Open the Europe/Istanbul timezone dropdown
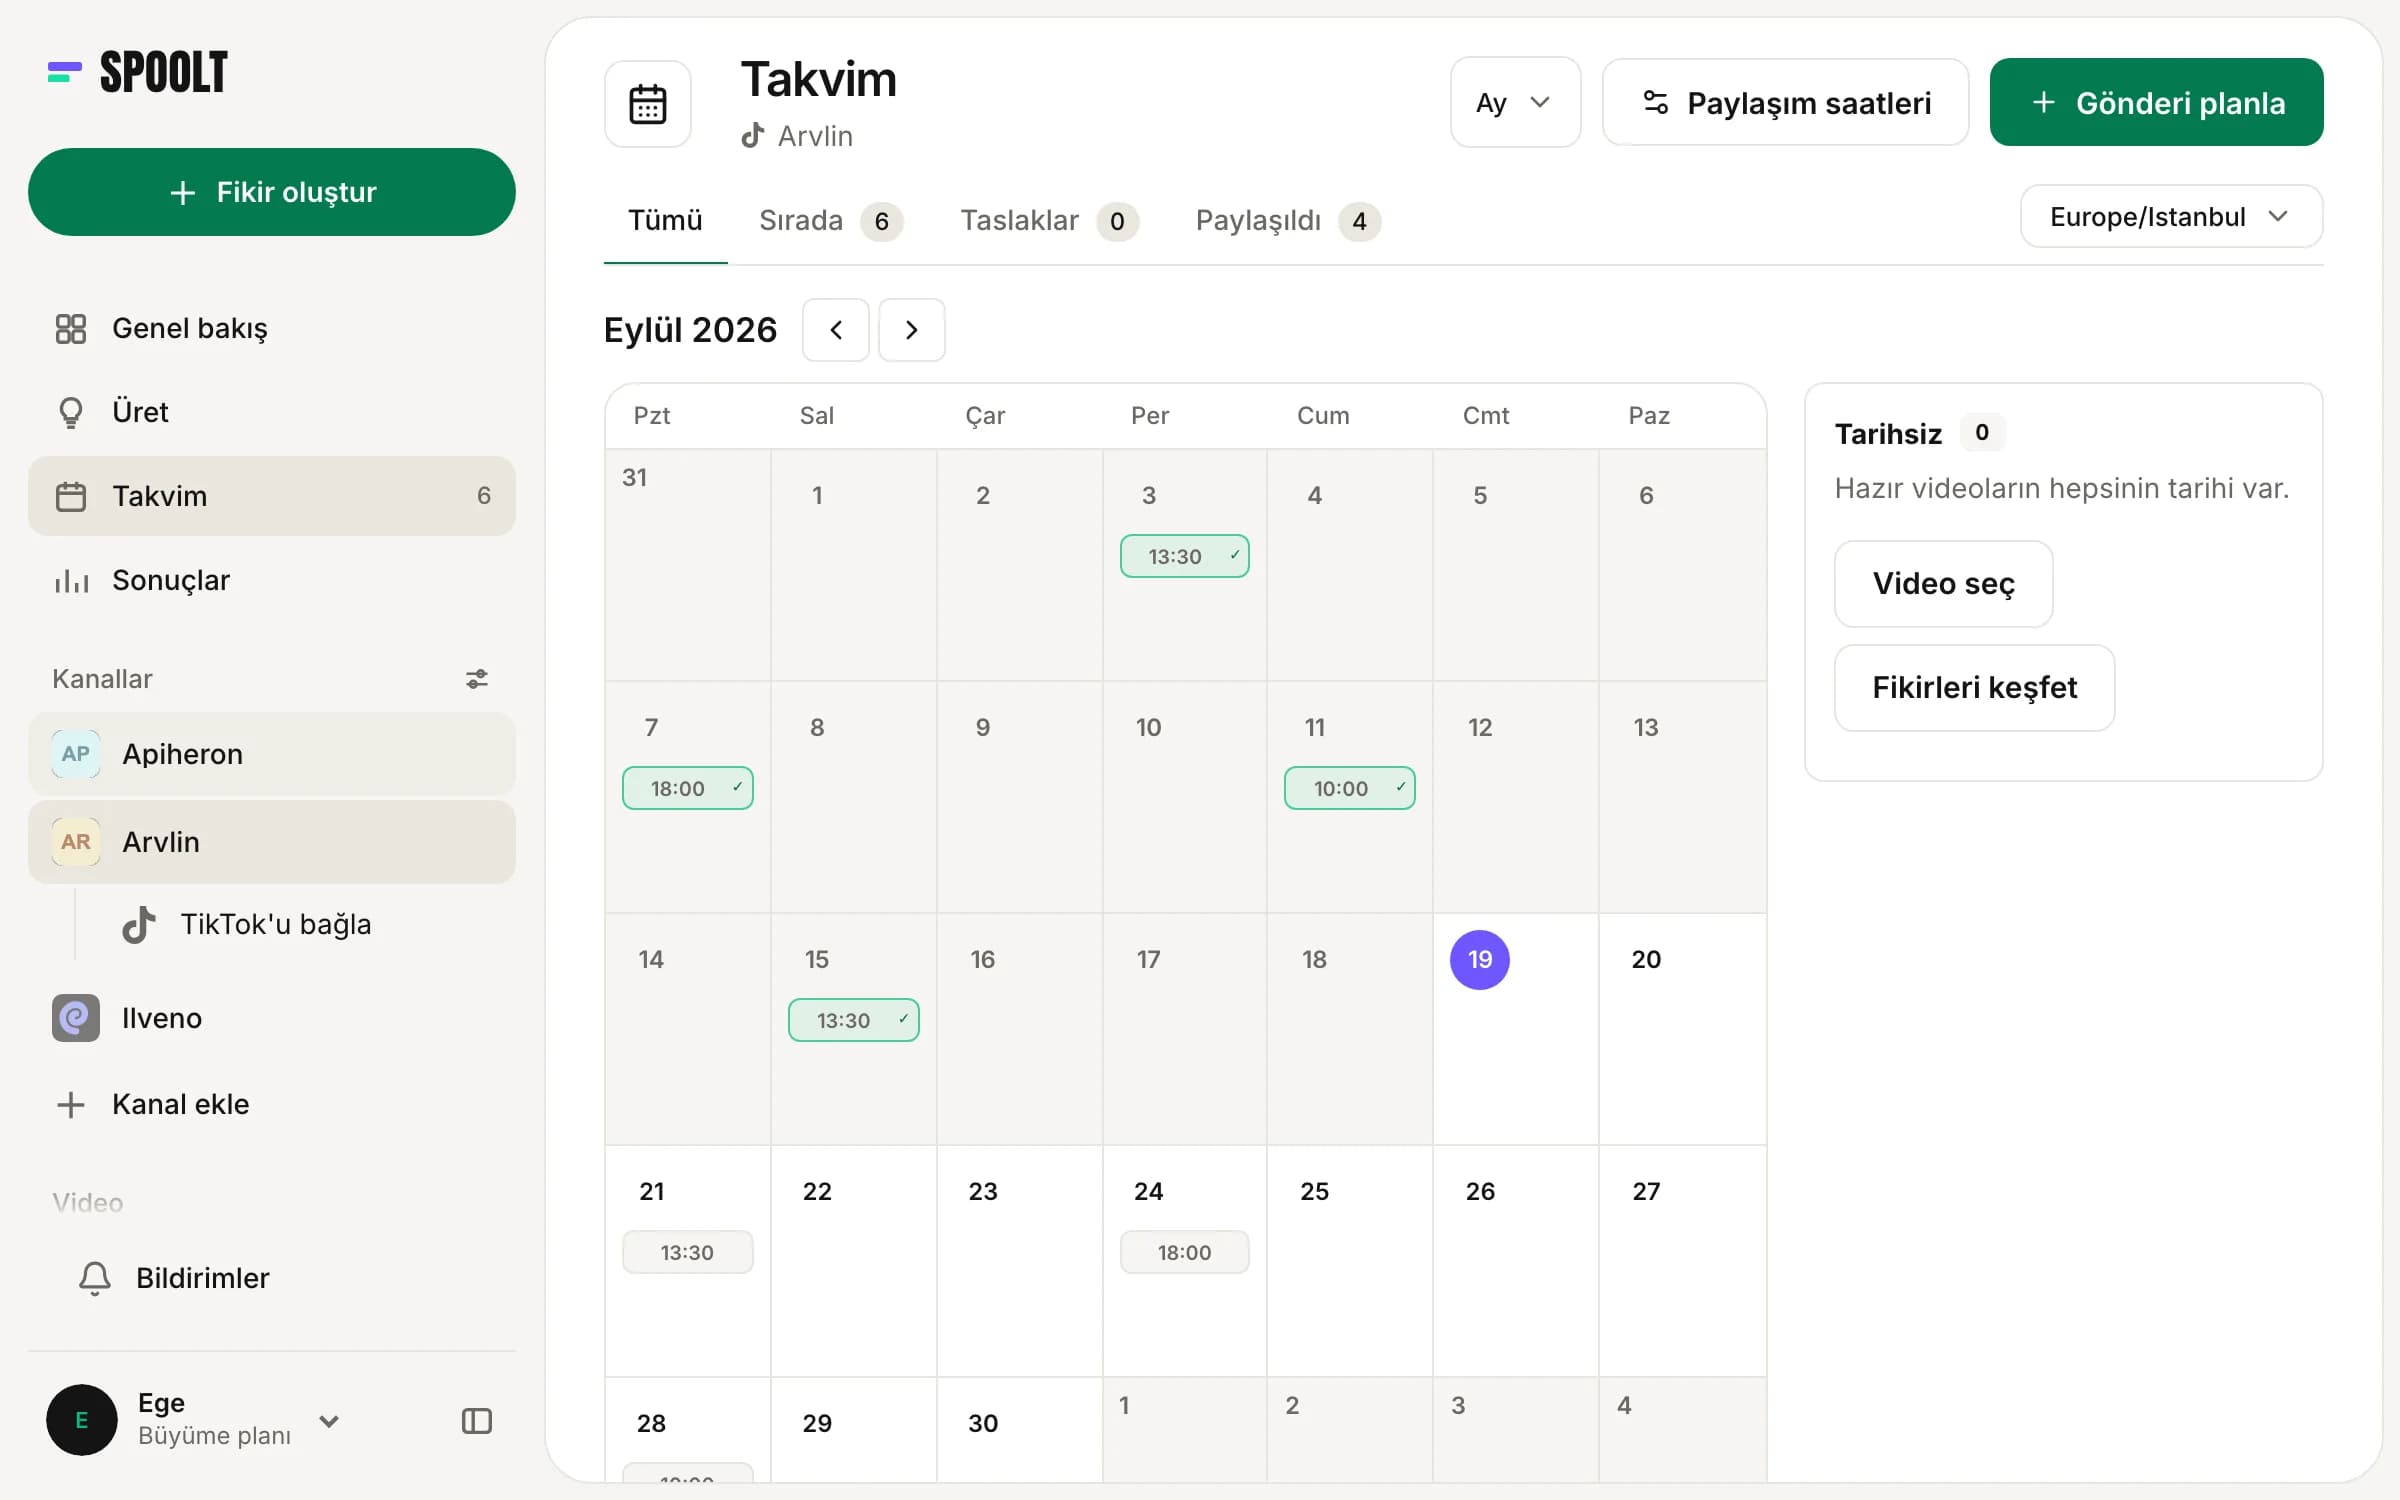 (x=2171, y=216)
